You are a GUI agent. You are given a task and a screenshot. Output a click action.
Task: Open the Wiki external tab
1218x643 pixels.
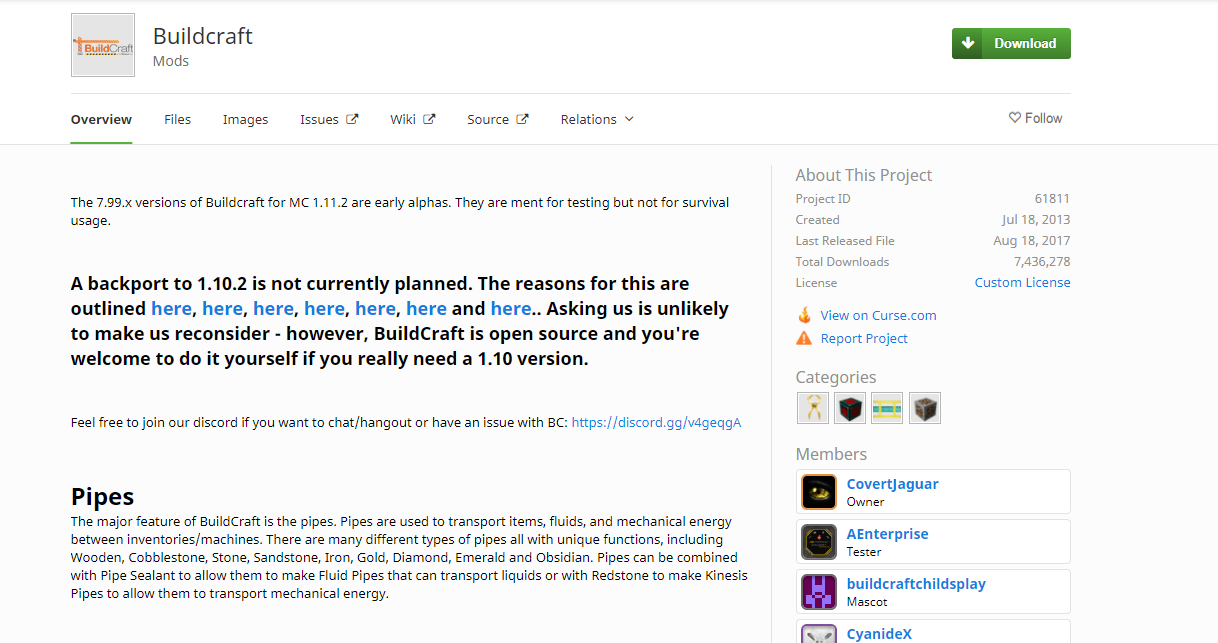coord(412,119)
